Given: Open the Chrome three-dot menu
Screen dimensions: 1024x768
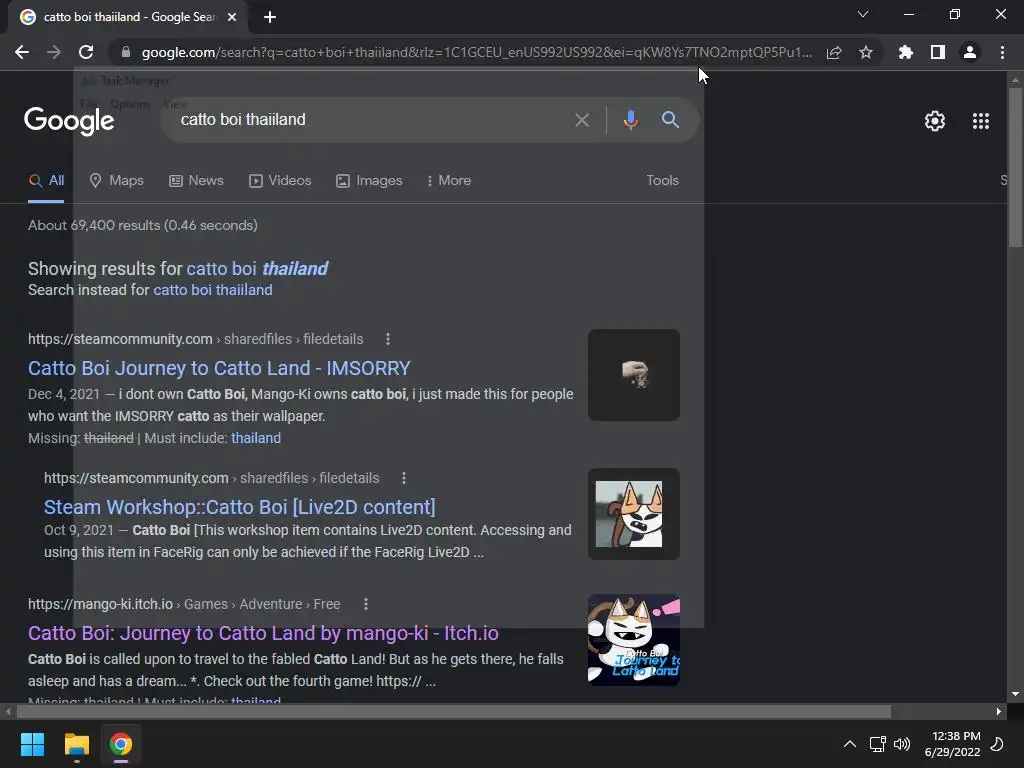Looking at the screenshot, I should click(1002, 52).
